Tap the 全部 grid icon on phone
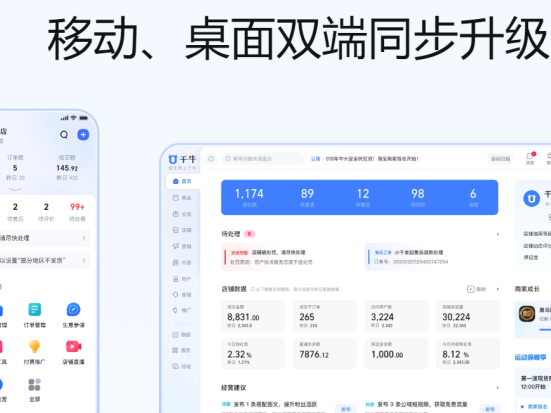The height and width of the screenshot is (413, 551). [34, 385]
